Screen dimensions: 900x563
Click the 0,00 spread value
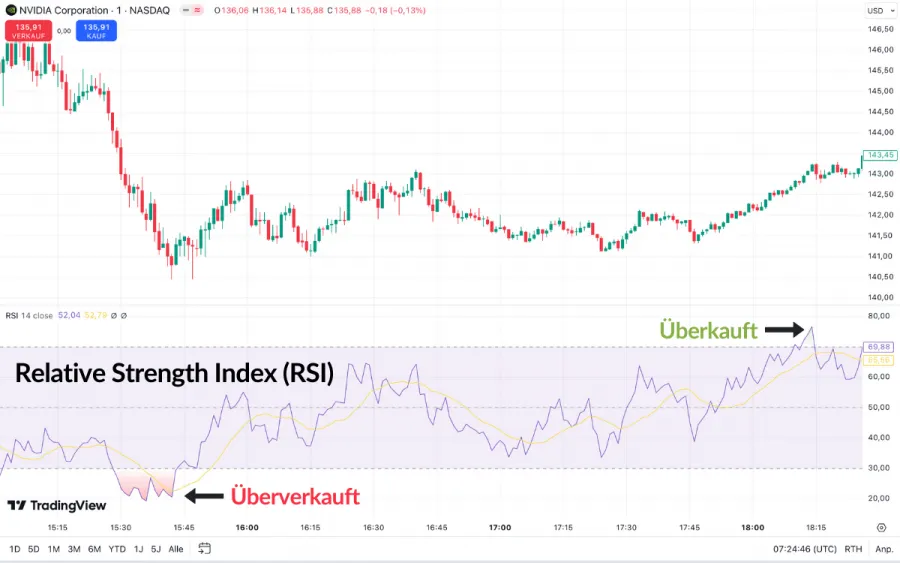pyautogui.click(x=64, y=31)
